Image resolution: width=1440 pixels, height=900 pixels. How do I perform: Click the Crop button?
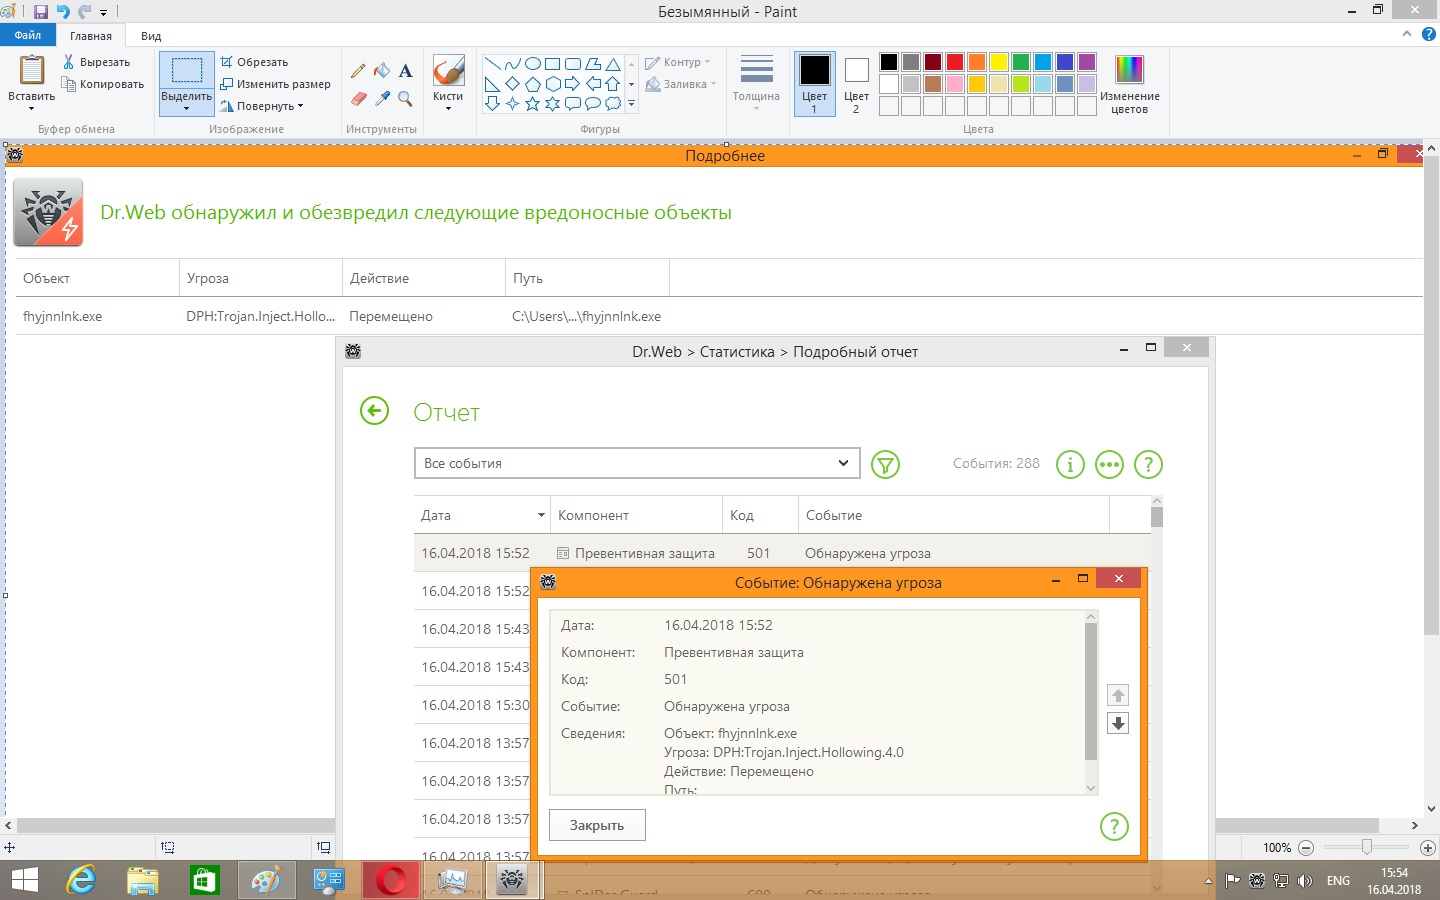coord(255,62)
